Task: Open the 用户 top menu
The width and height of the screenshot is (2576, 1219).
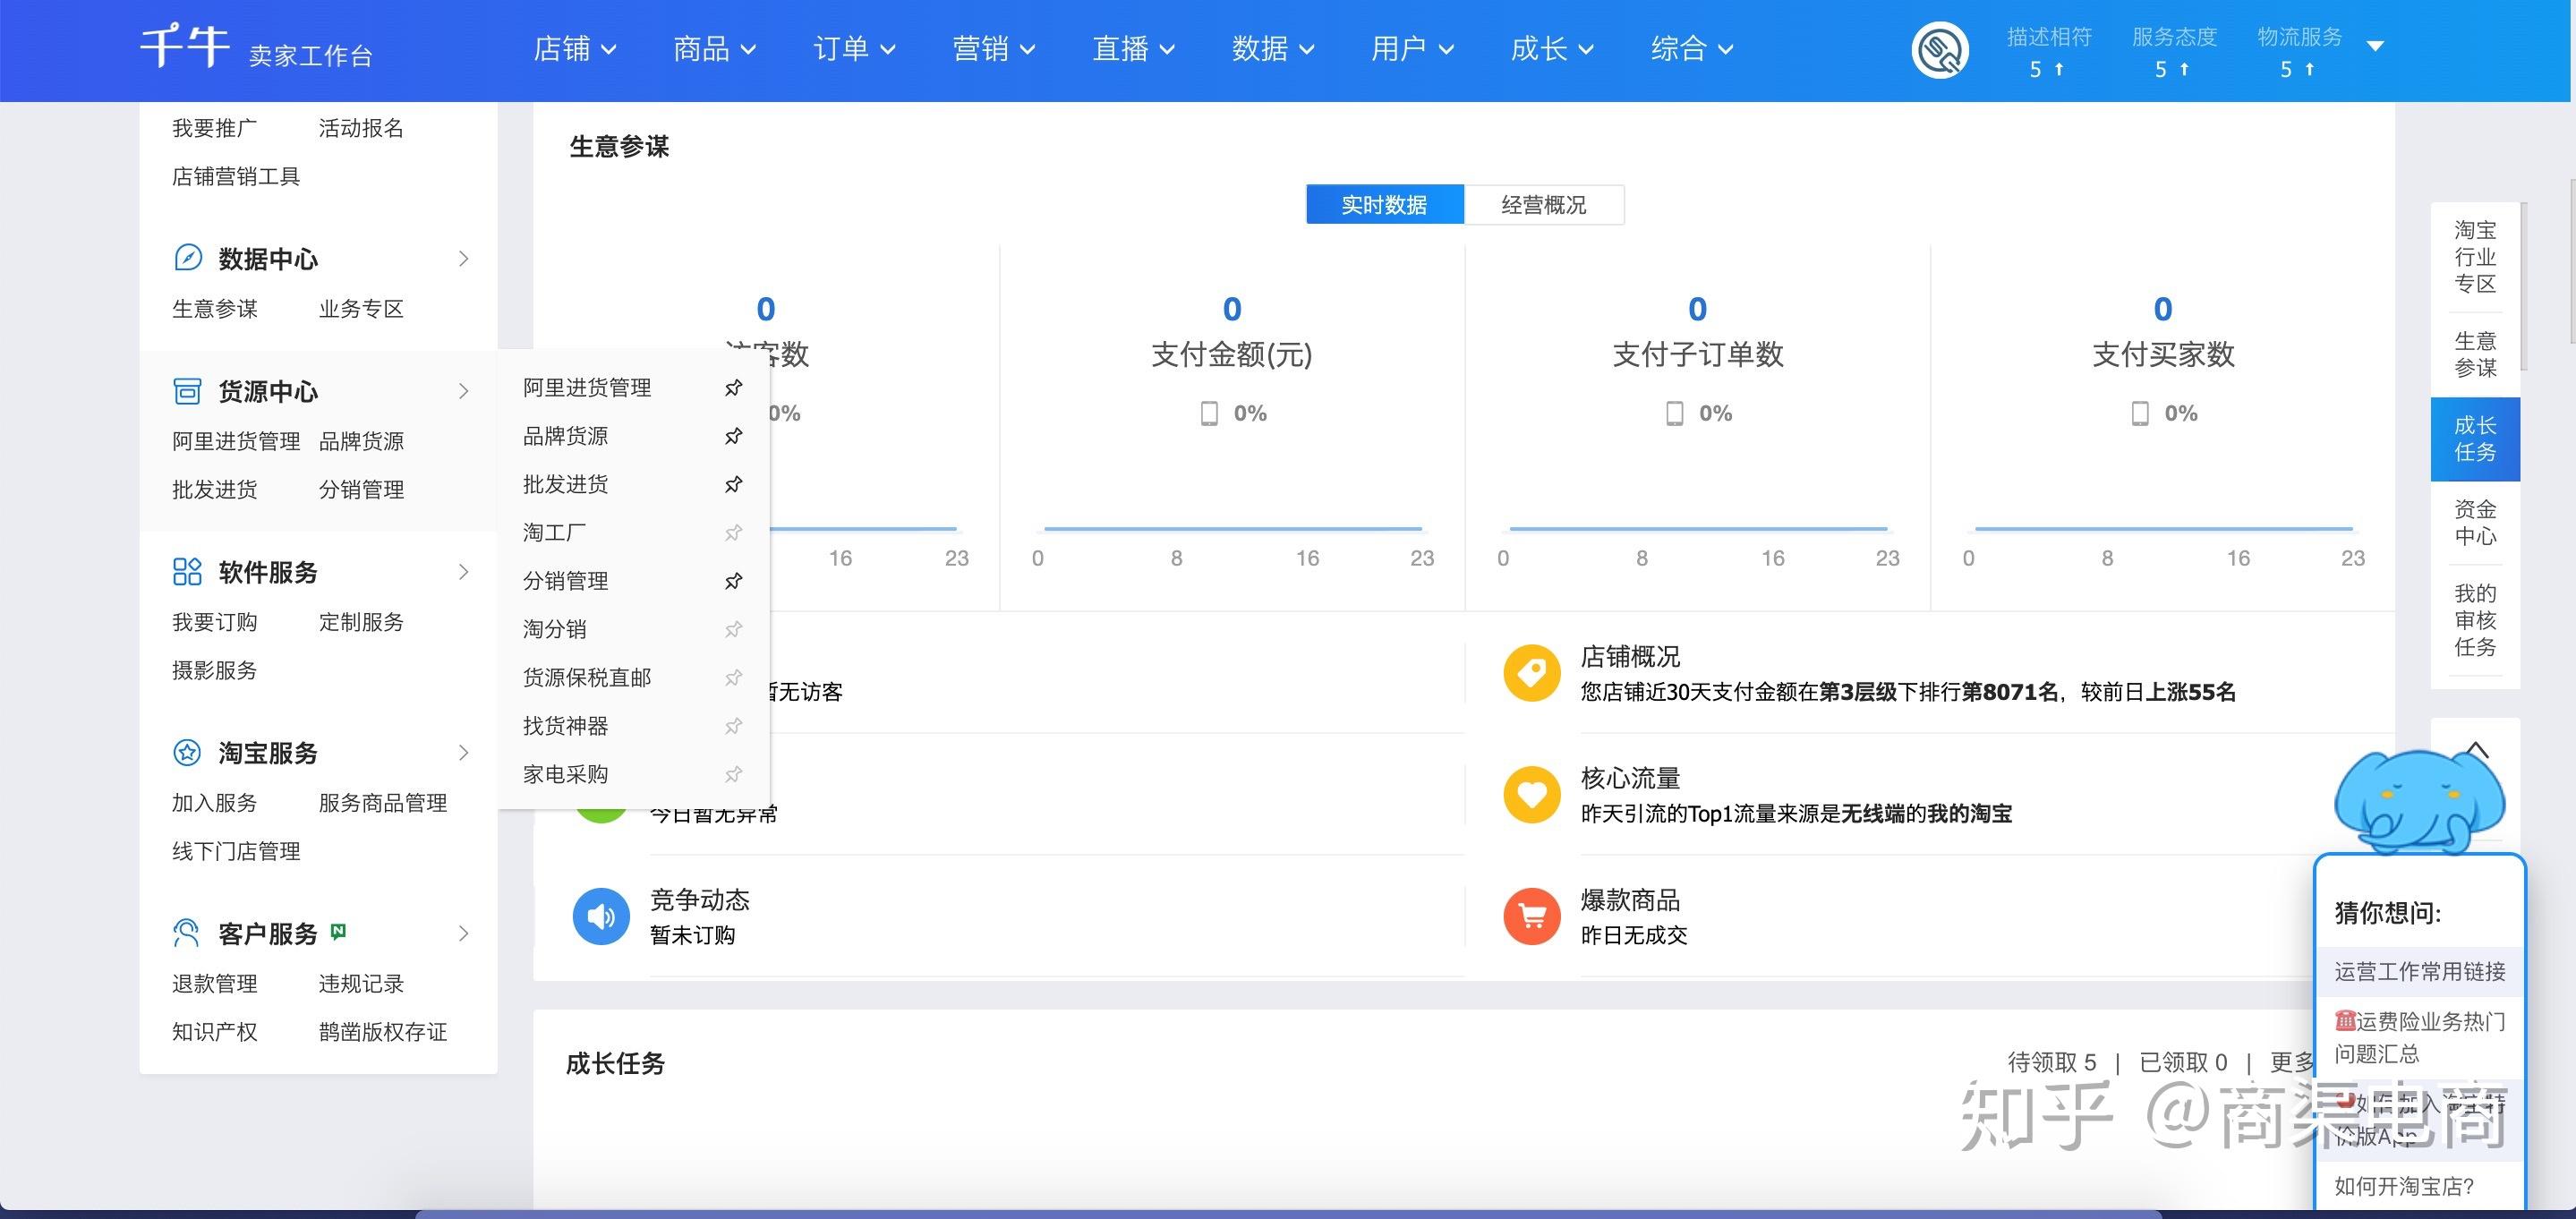Action: 1412,48
